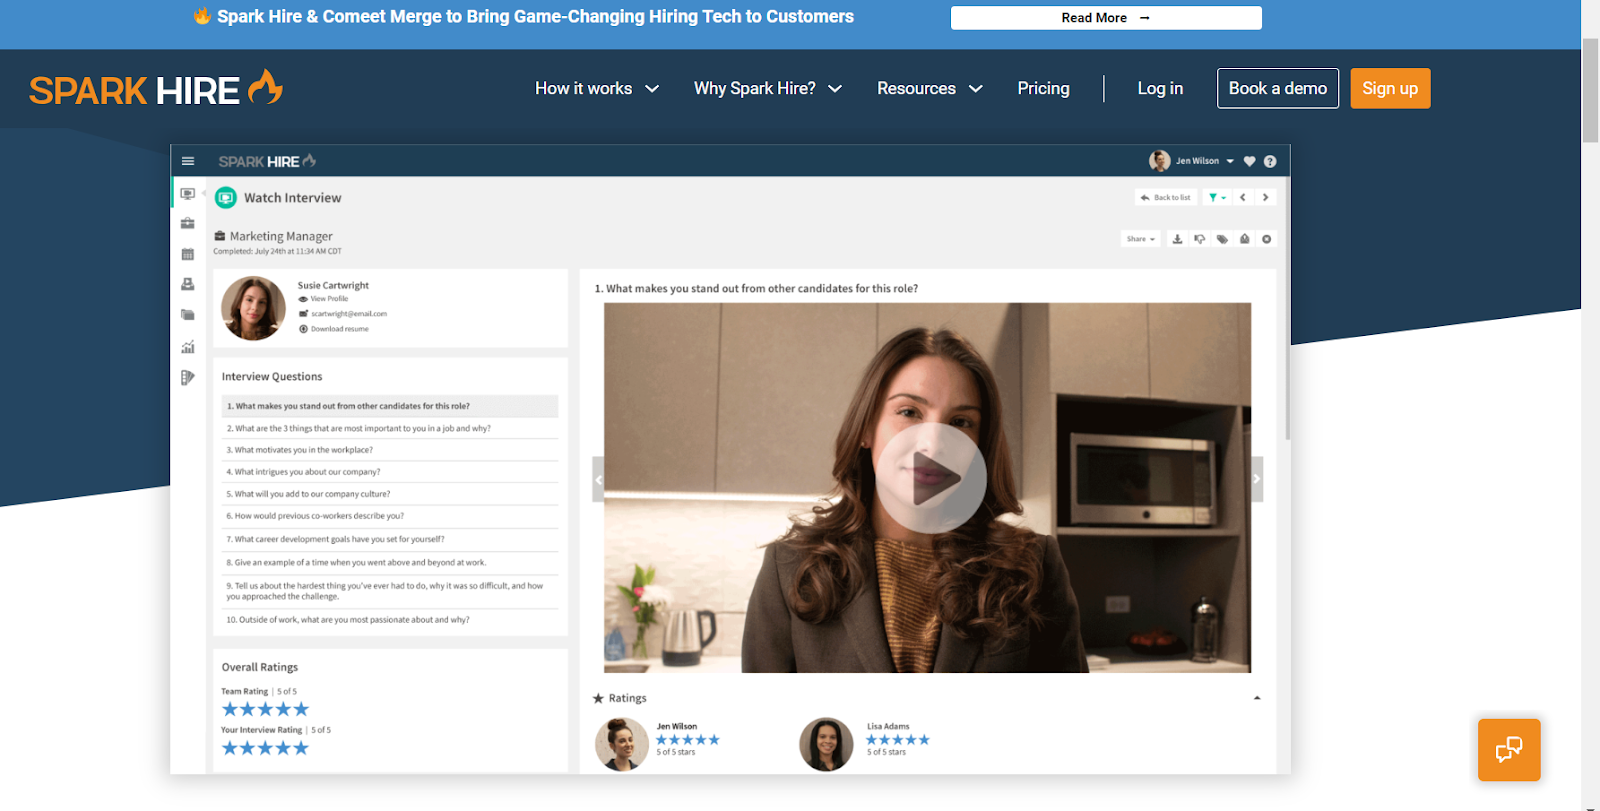The image size is (1600, 811).
Task: Open the reports chart sidebar icon
Action: pos(187,347)
